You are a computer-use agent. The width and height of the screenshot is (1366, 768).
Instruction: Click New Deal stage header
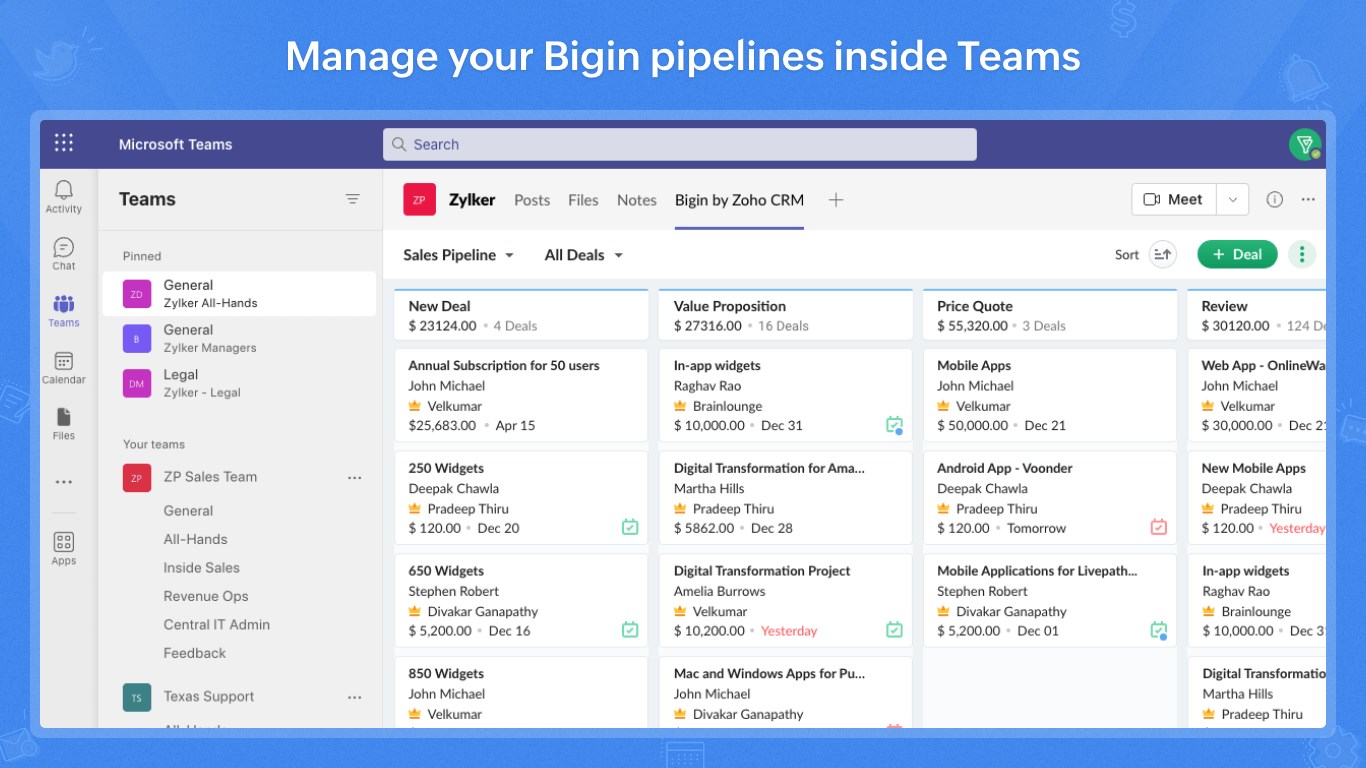tap(521, 315)
